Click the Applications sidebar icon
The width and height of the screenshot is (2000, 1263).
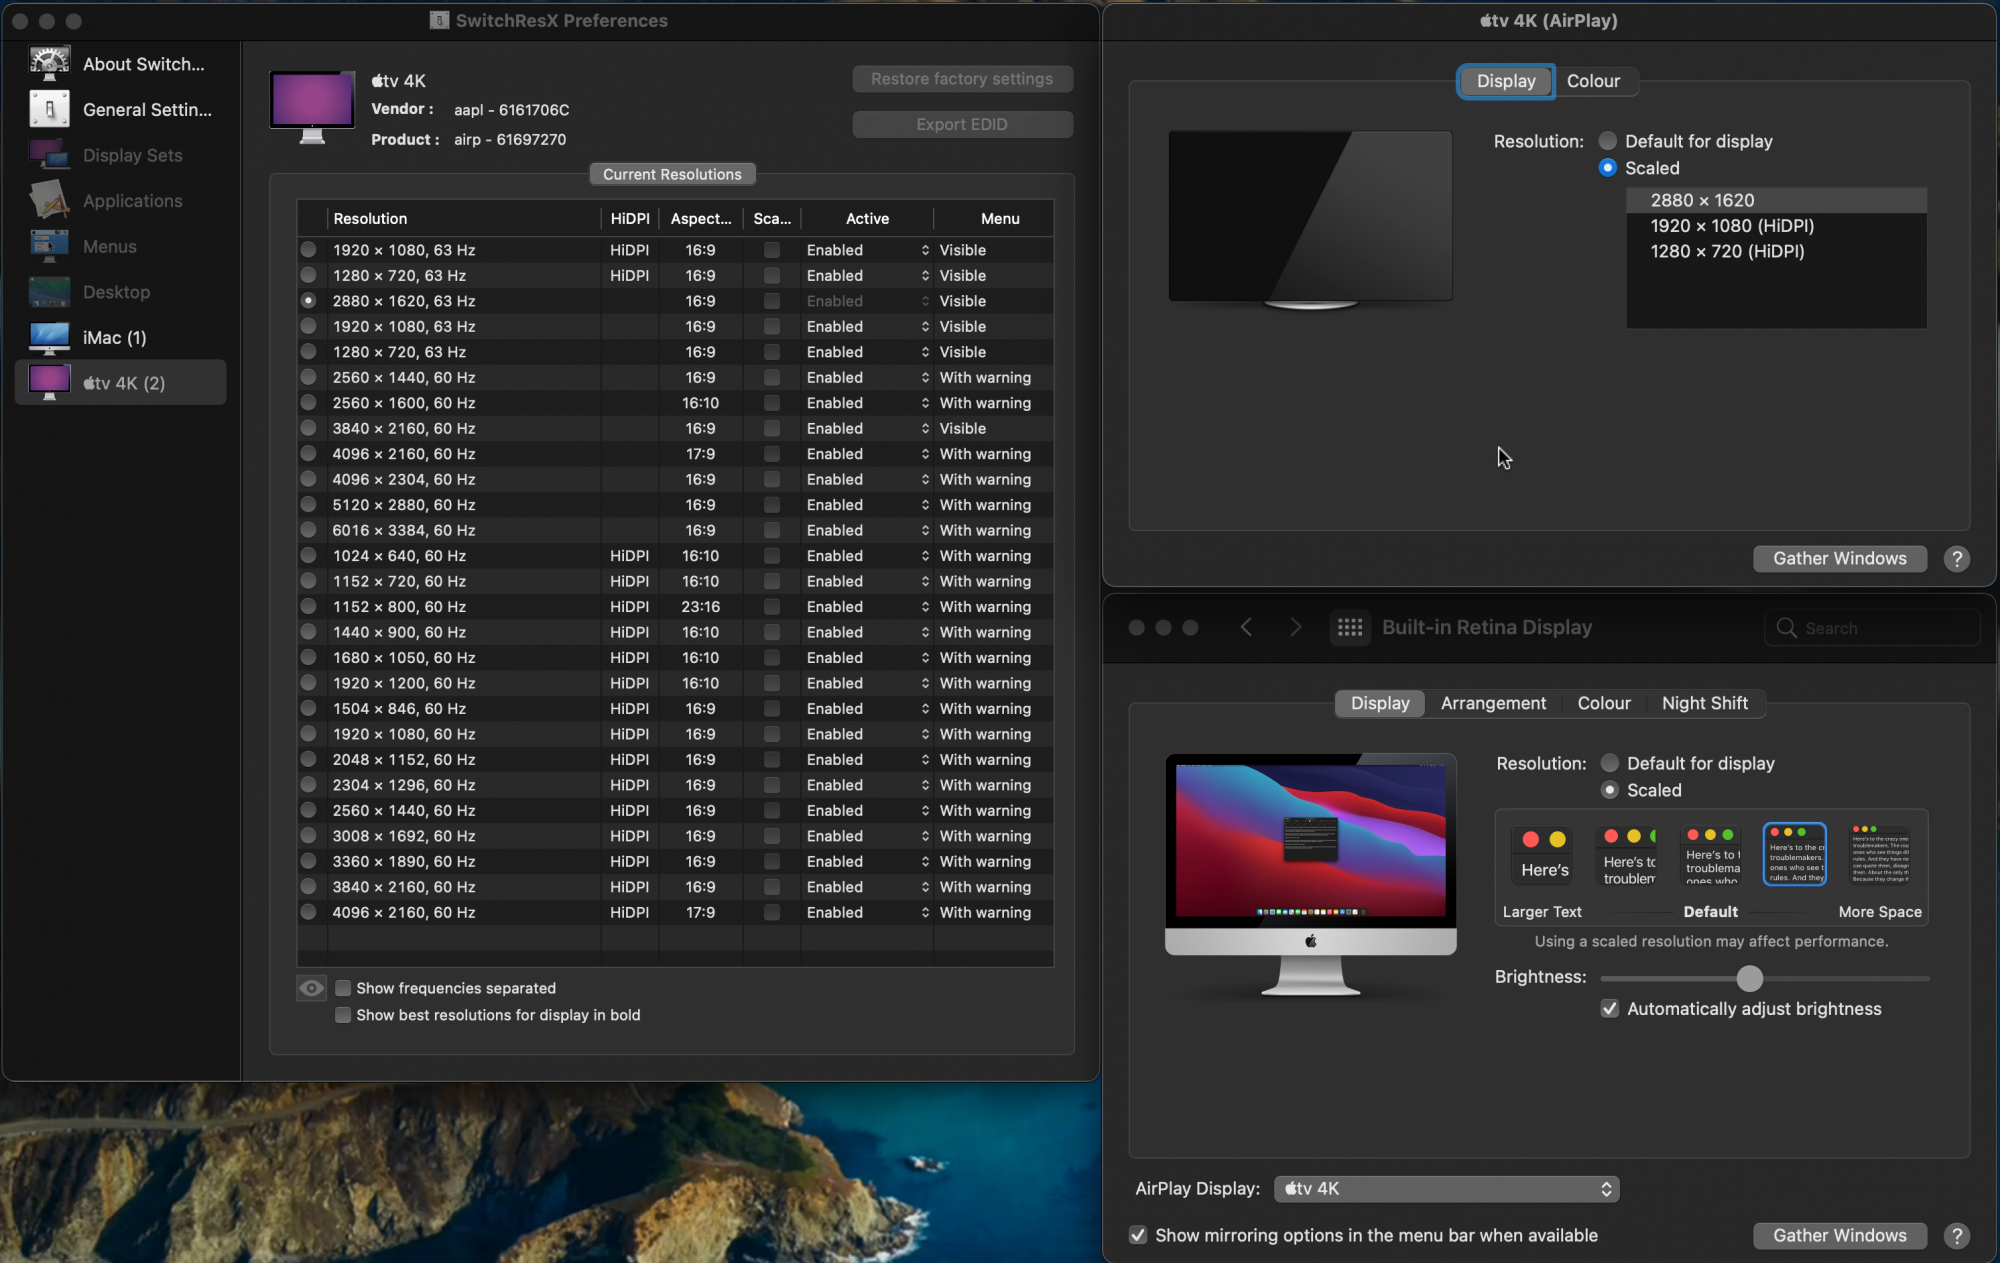click(49, 200)
